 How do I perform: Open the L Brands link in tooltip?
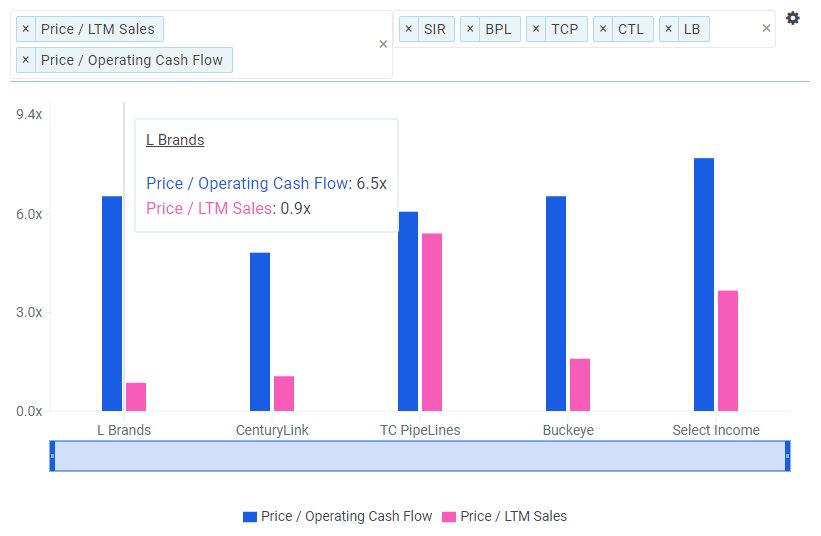tap(175, 140)
